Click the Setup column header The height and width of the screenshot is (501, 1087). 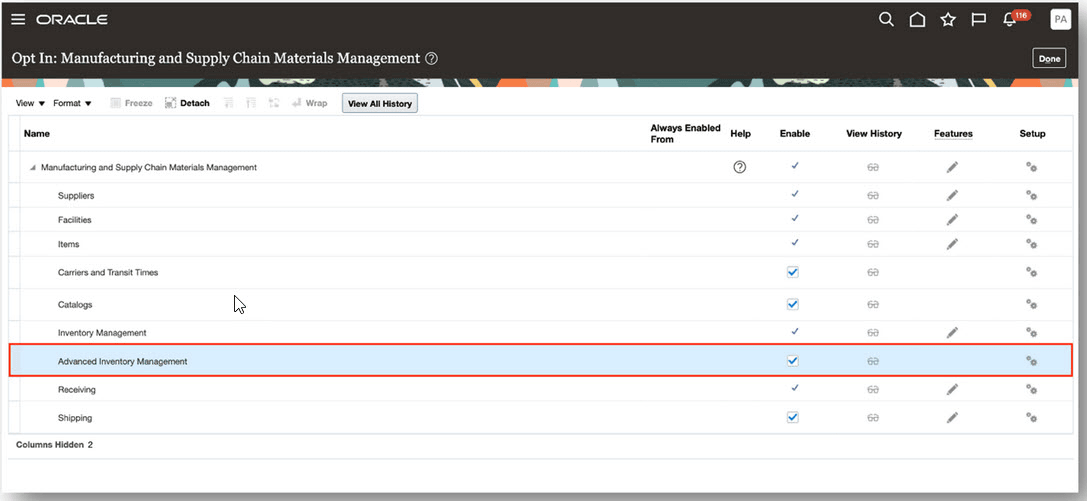(1032, 134)
